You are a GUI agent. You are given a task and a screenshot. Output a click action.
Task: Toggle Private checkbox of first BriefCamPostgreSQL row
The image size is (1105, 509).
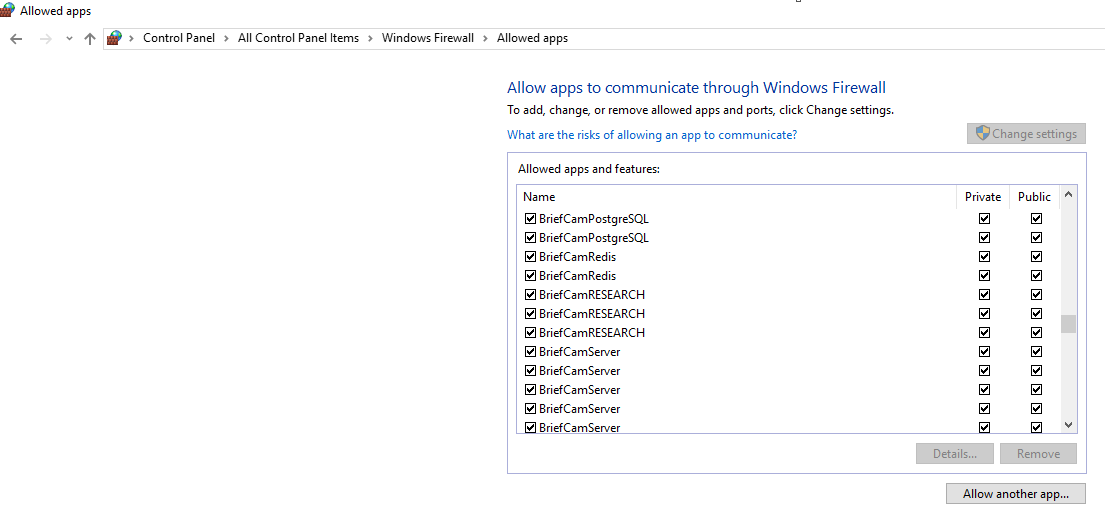[x=984, y=219]
